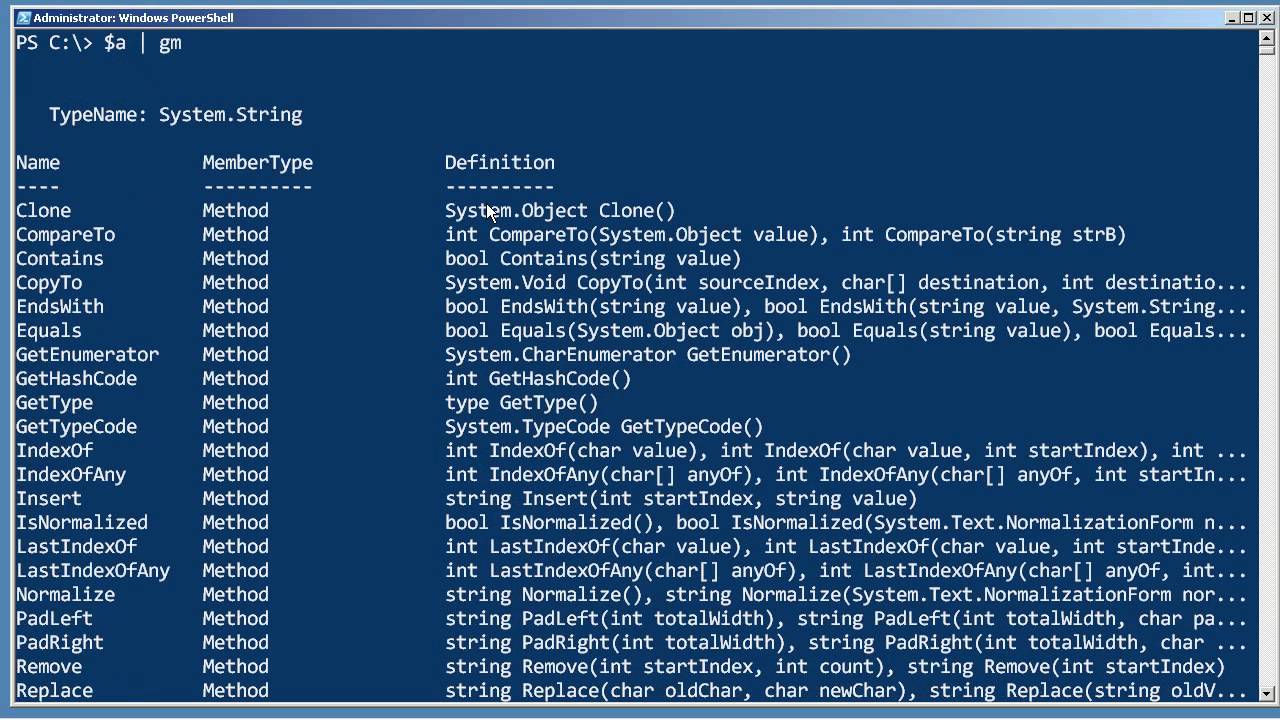Minimize the Windows PowerShell window
Screen dimensions: 1280x720
(1233, 18)
